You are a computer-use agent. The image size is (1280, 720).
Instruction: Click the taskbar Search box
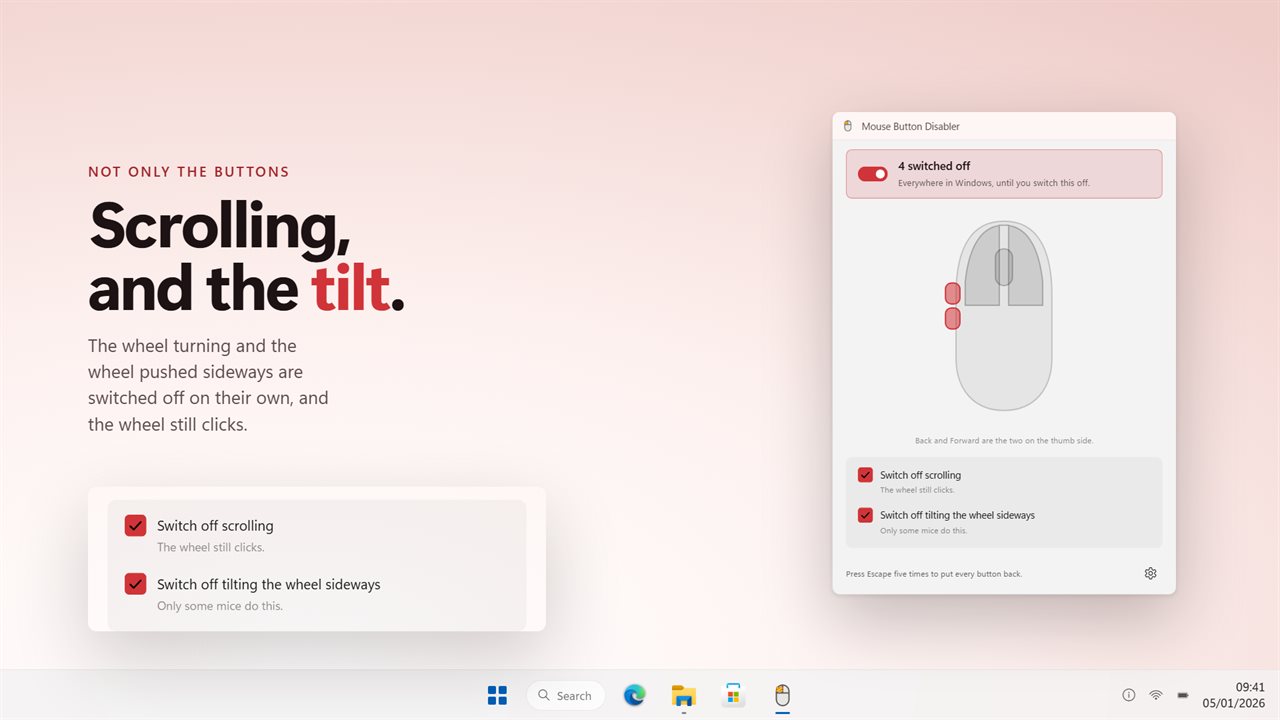566,695
